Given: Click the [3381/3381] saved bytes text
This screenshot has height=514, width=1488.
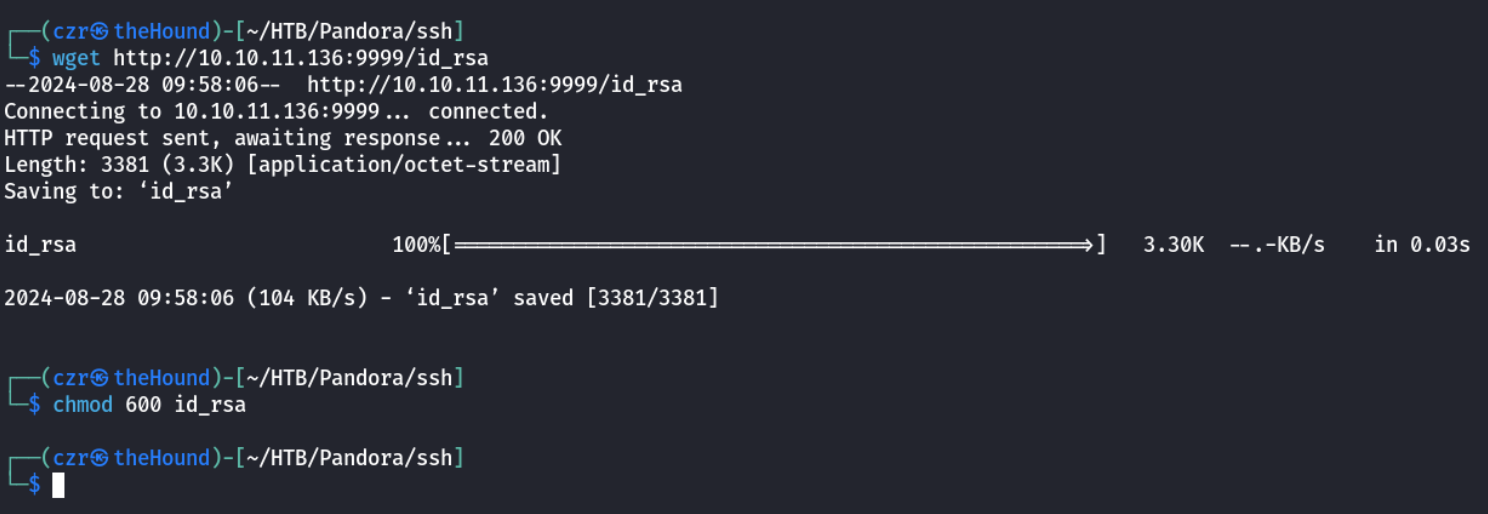Looking at the screenshot, I should click(x=653, y=298).
